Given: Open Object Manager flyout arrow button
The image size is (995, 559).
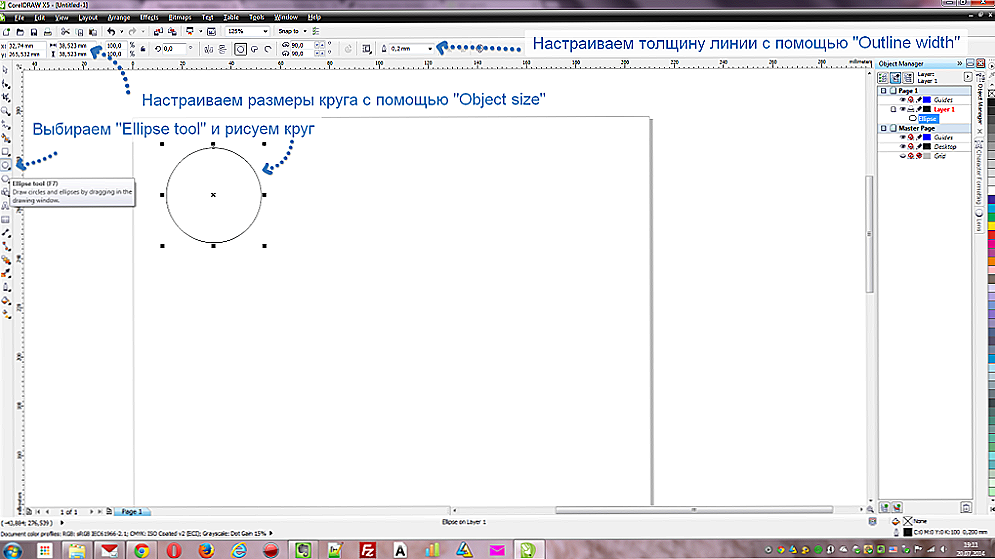Looking at the screenshot, I should 968,77.
